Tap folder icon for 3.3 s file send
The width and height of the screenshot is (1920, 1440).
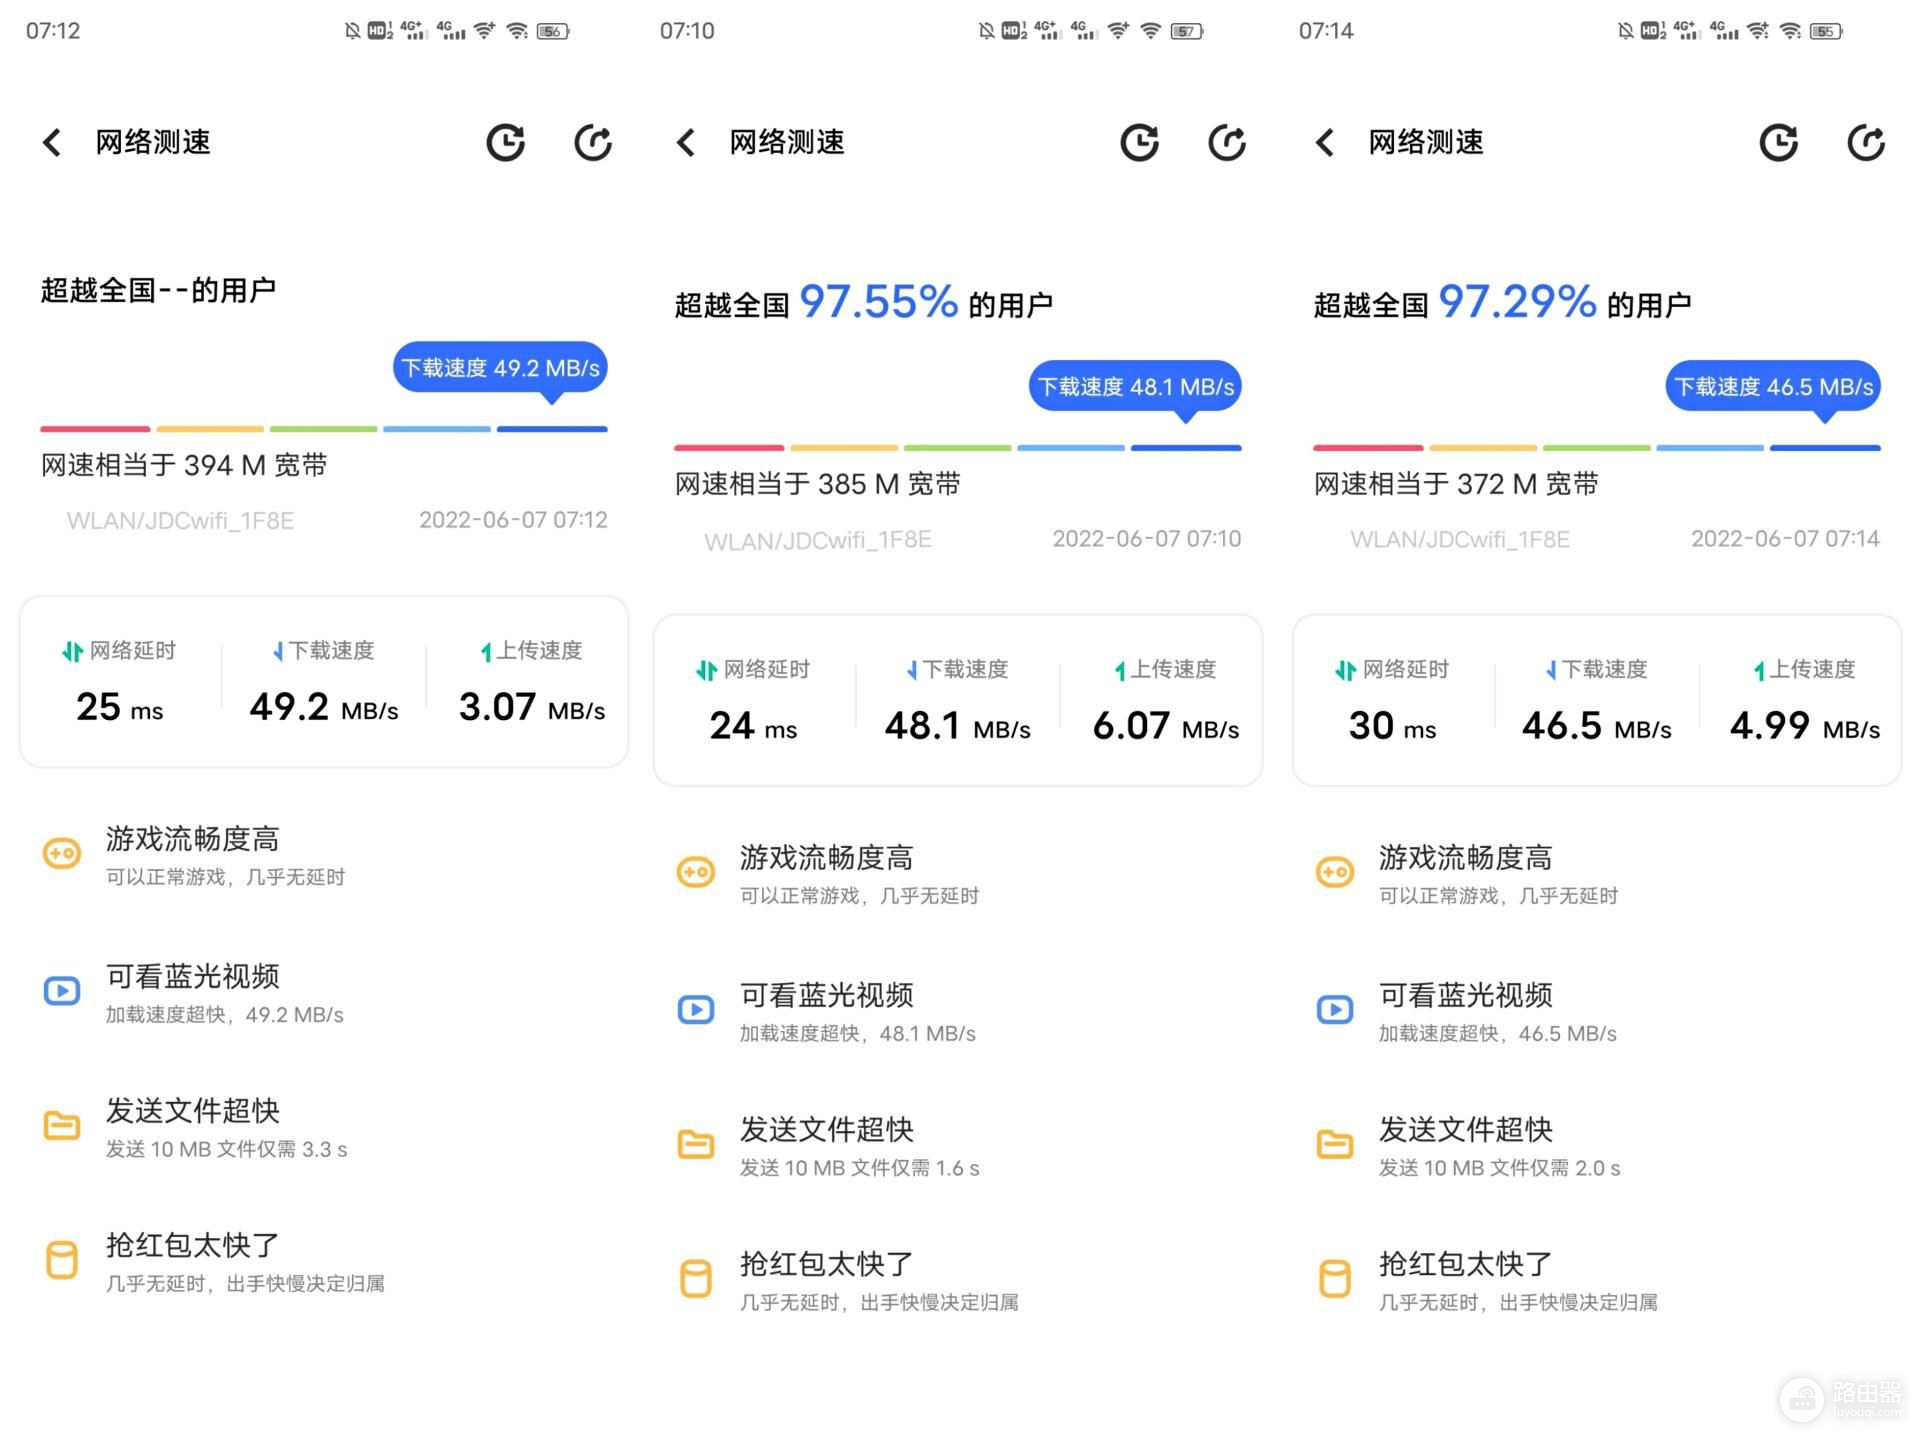62,1125
